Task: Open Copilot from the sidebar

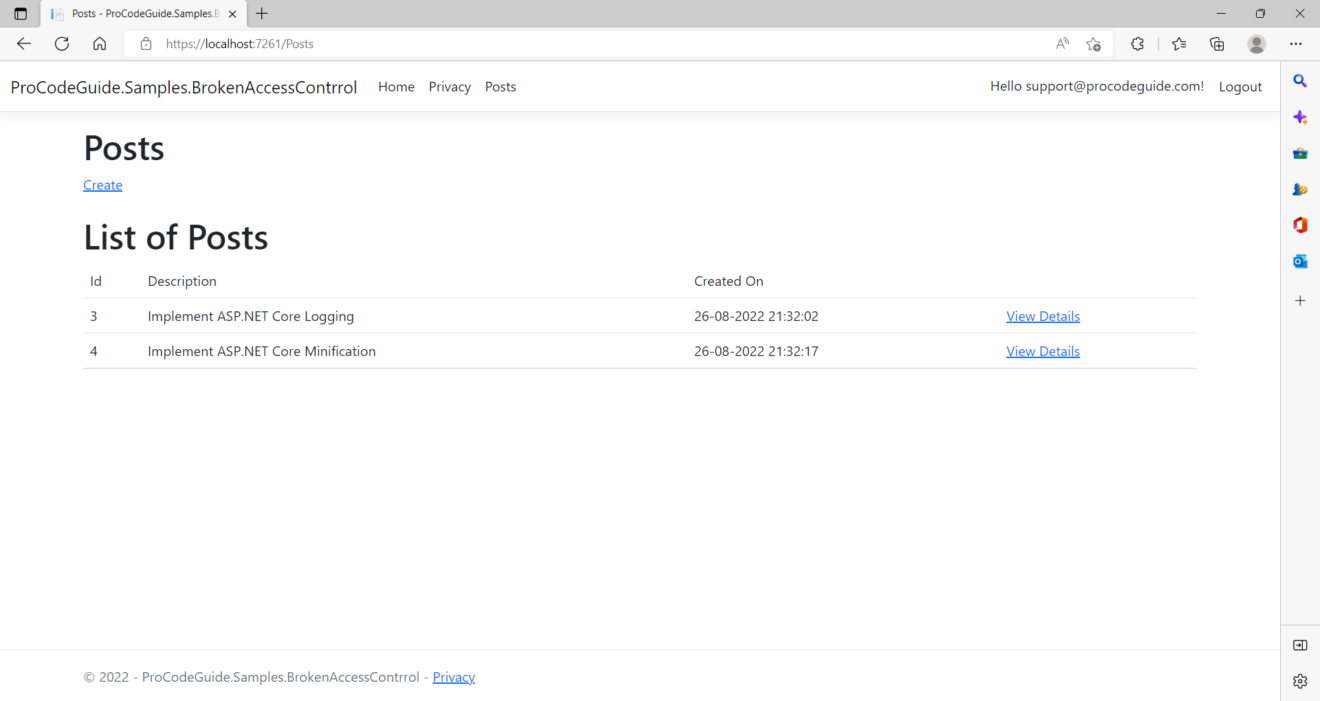Action: point(1300,117)
